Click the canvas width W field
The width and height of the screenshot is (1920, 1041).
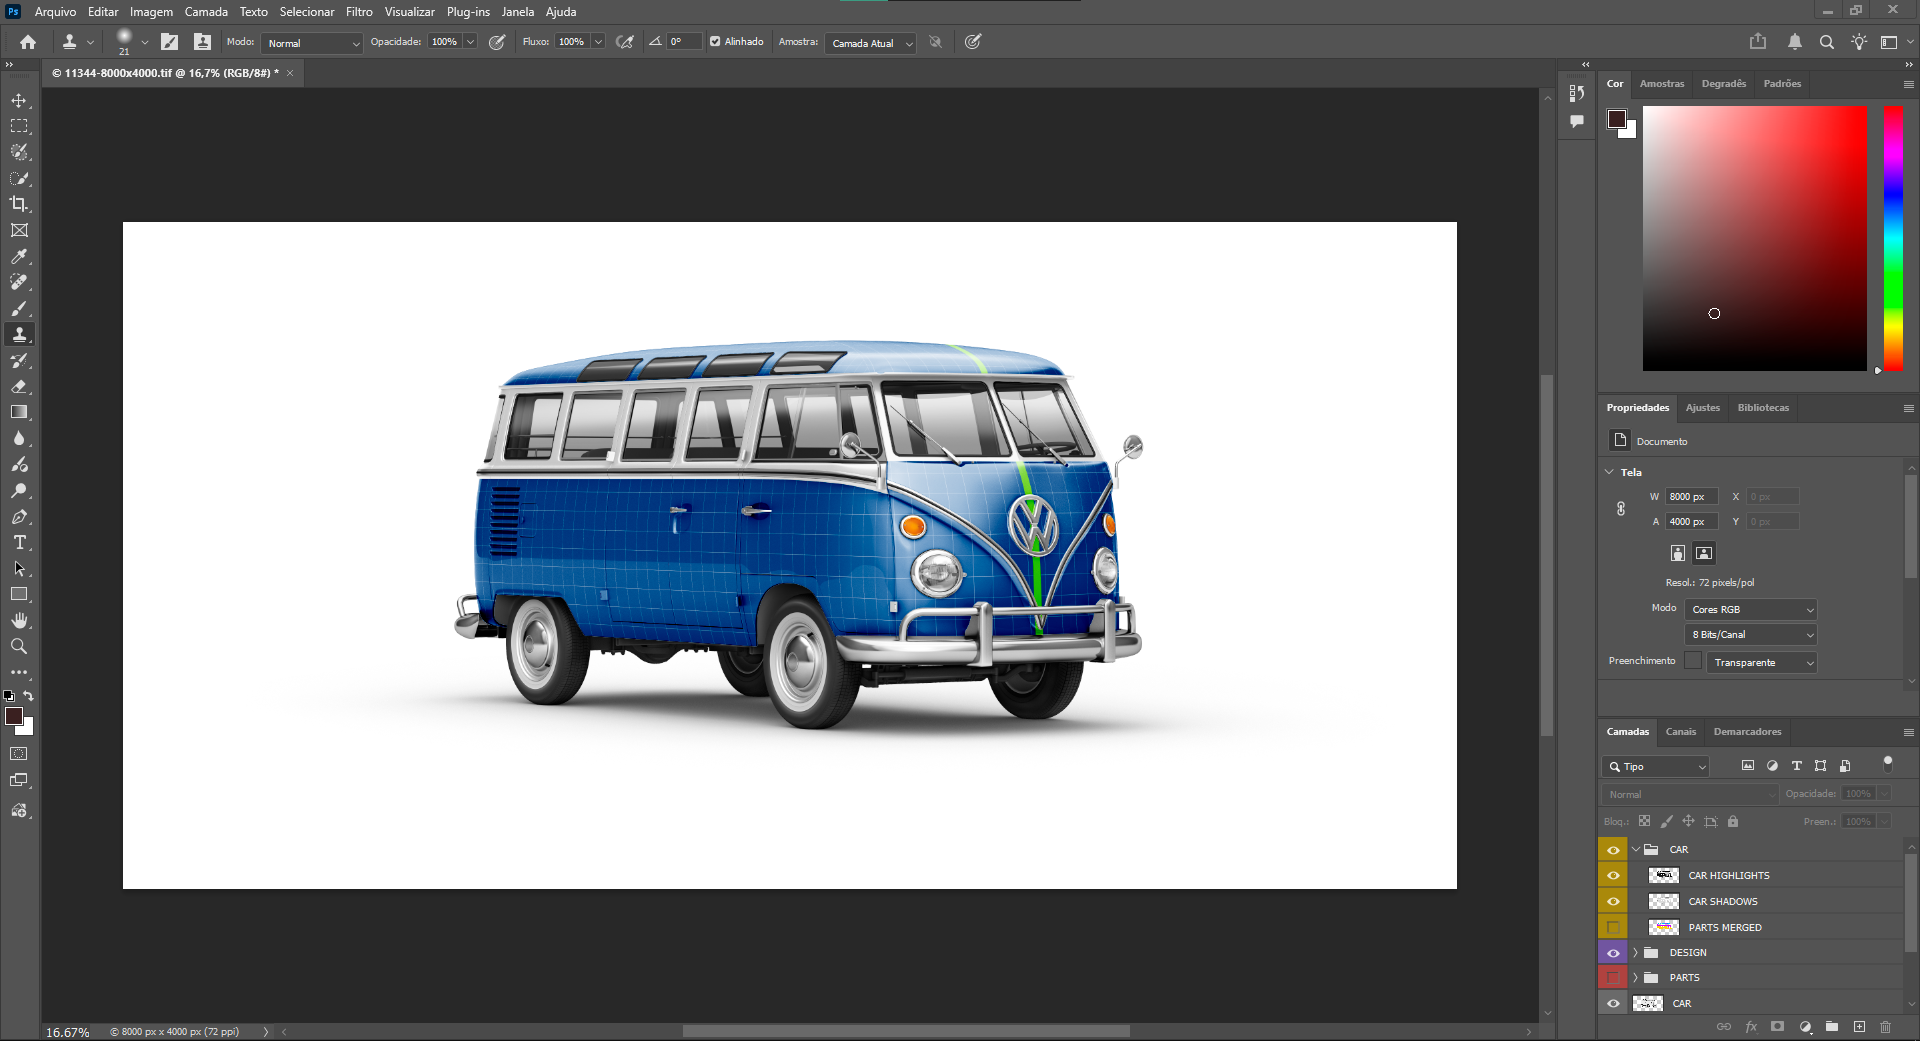(x=1690, y=497)
